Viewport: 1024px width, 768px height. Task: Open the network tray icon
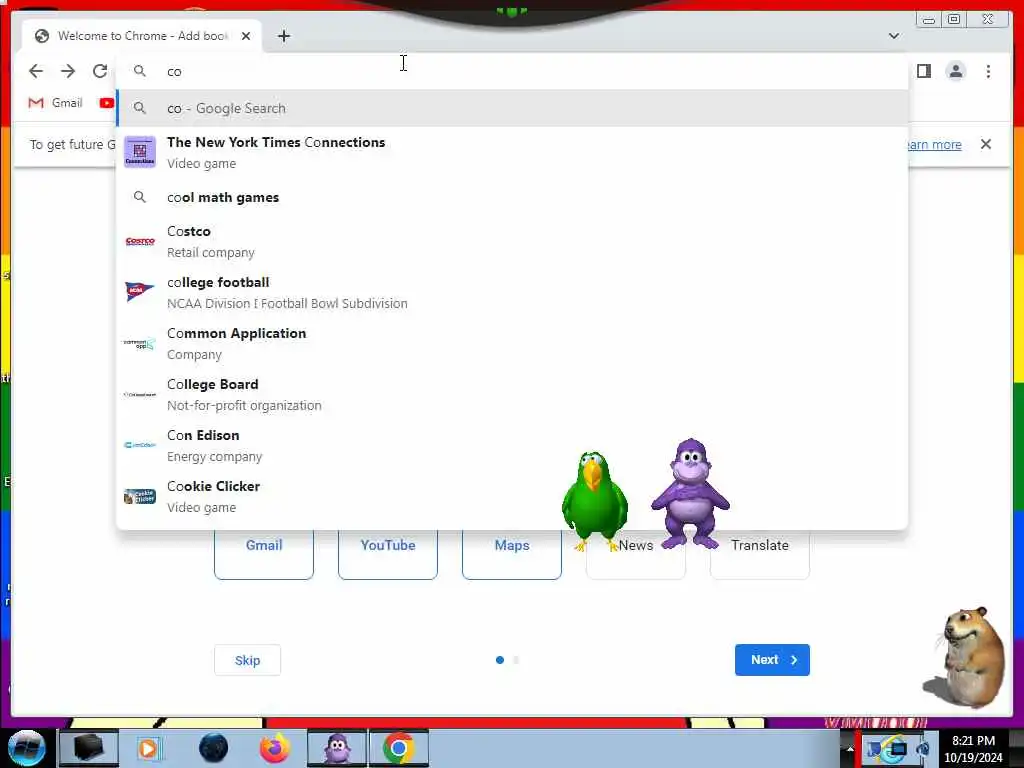coord(897,750)
